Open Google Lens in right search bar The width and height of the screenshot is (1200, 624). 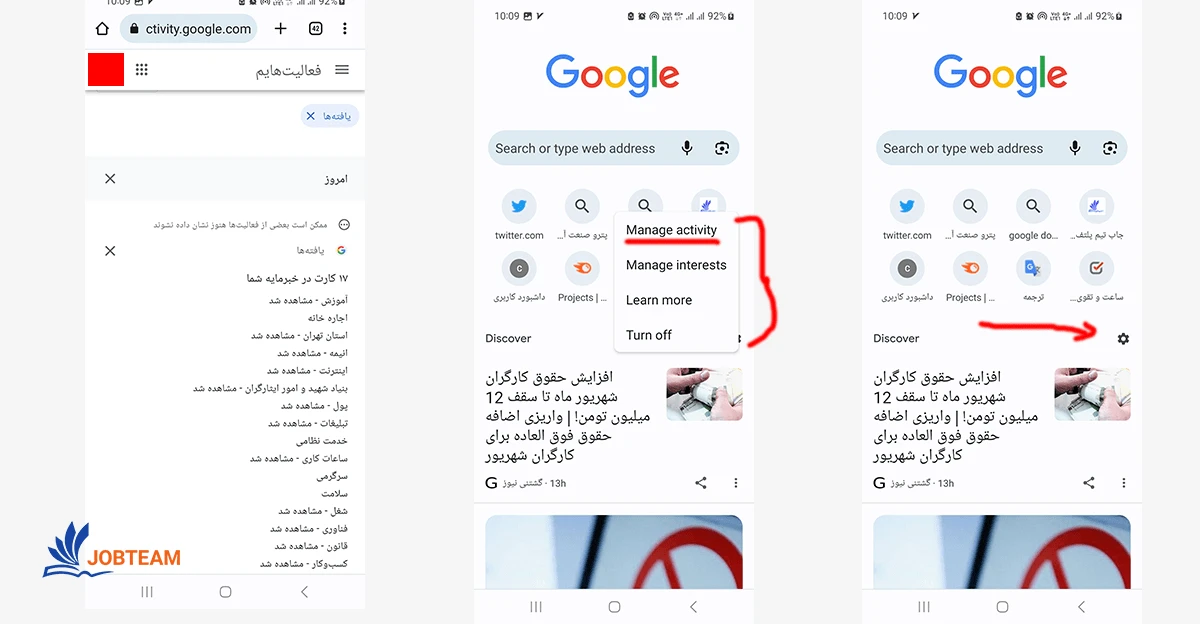pyautogui.click(x=1109, y=148)
